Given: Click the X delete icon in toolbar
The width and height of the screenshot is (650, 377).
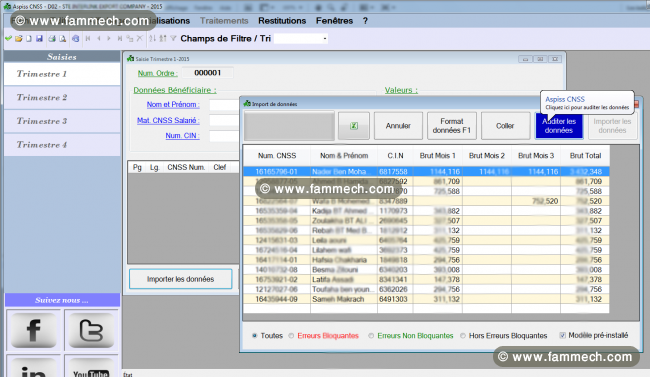Looking at the screenshot, I should tap(140, 39).
